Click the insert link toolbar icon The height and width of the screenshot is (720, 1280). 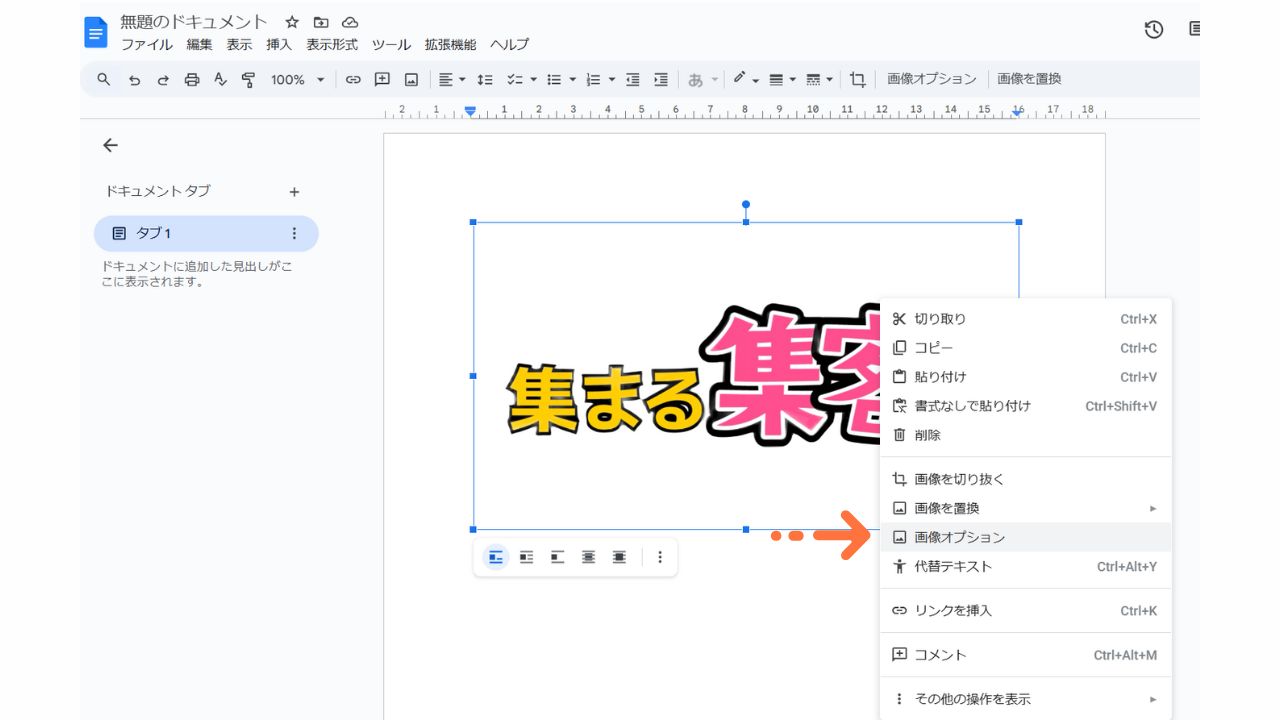353,80
